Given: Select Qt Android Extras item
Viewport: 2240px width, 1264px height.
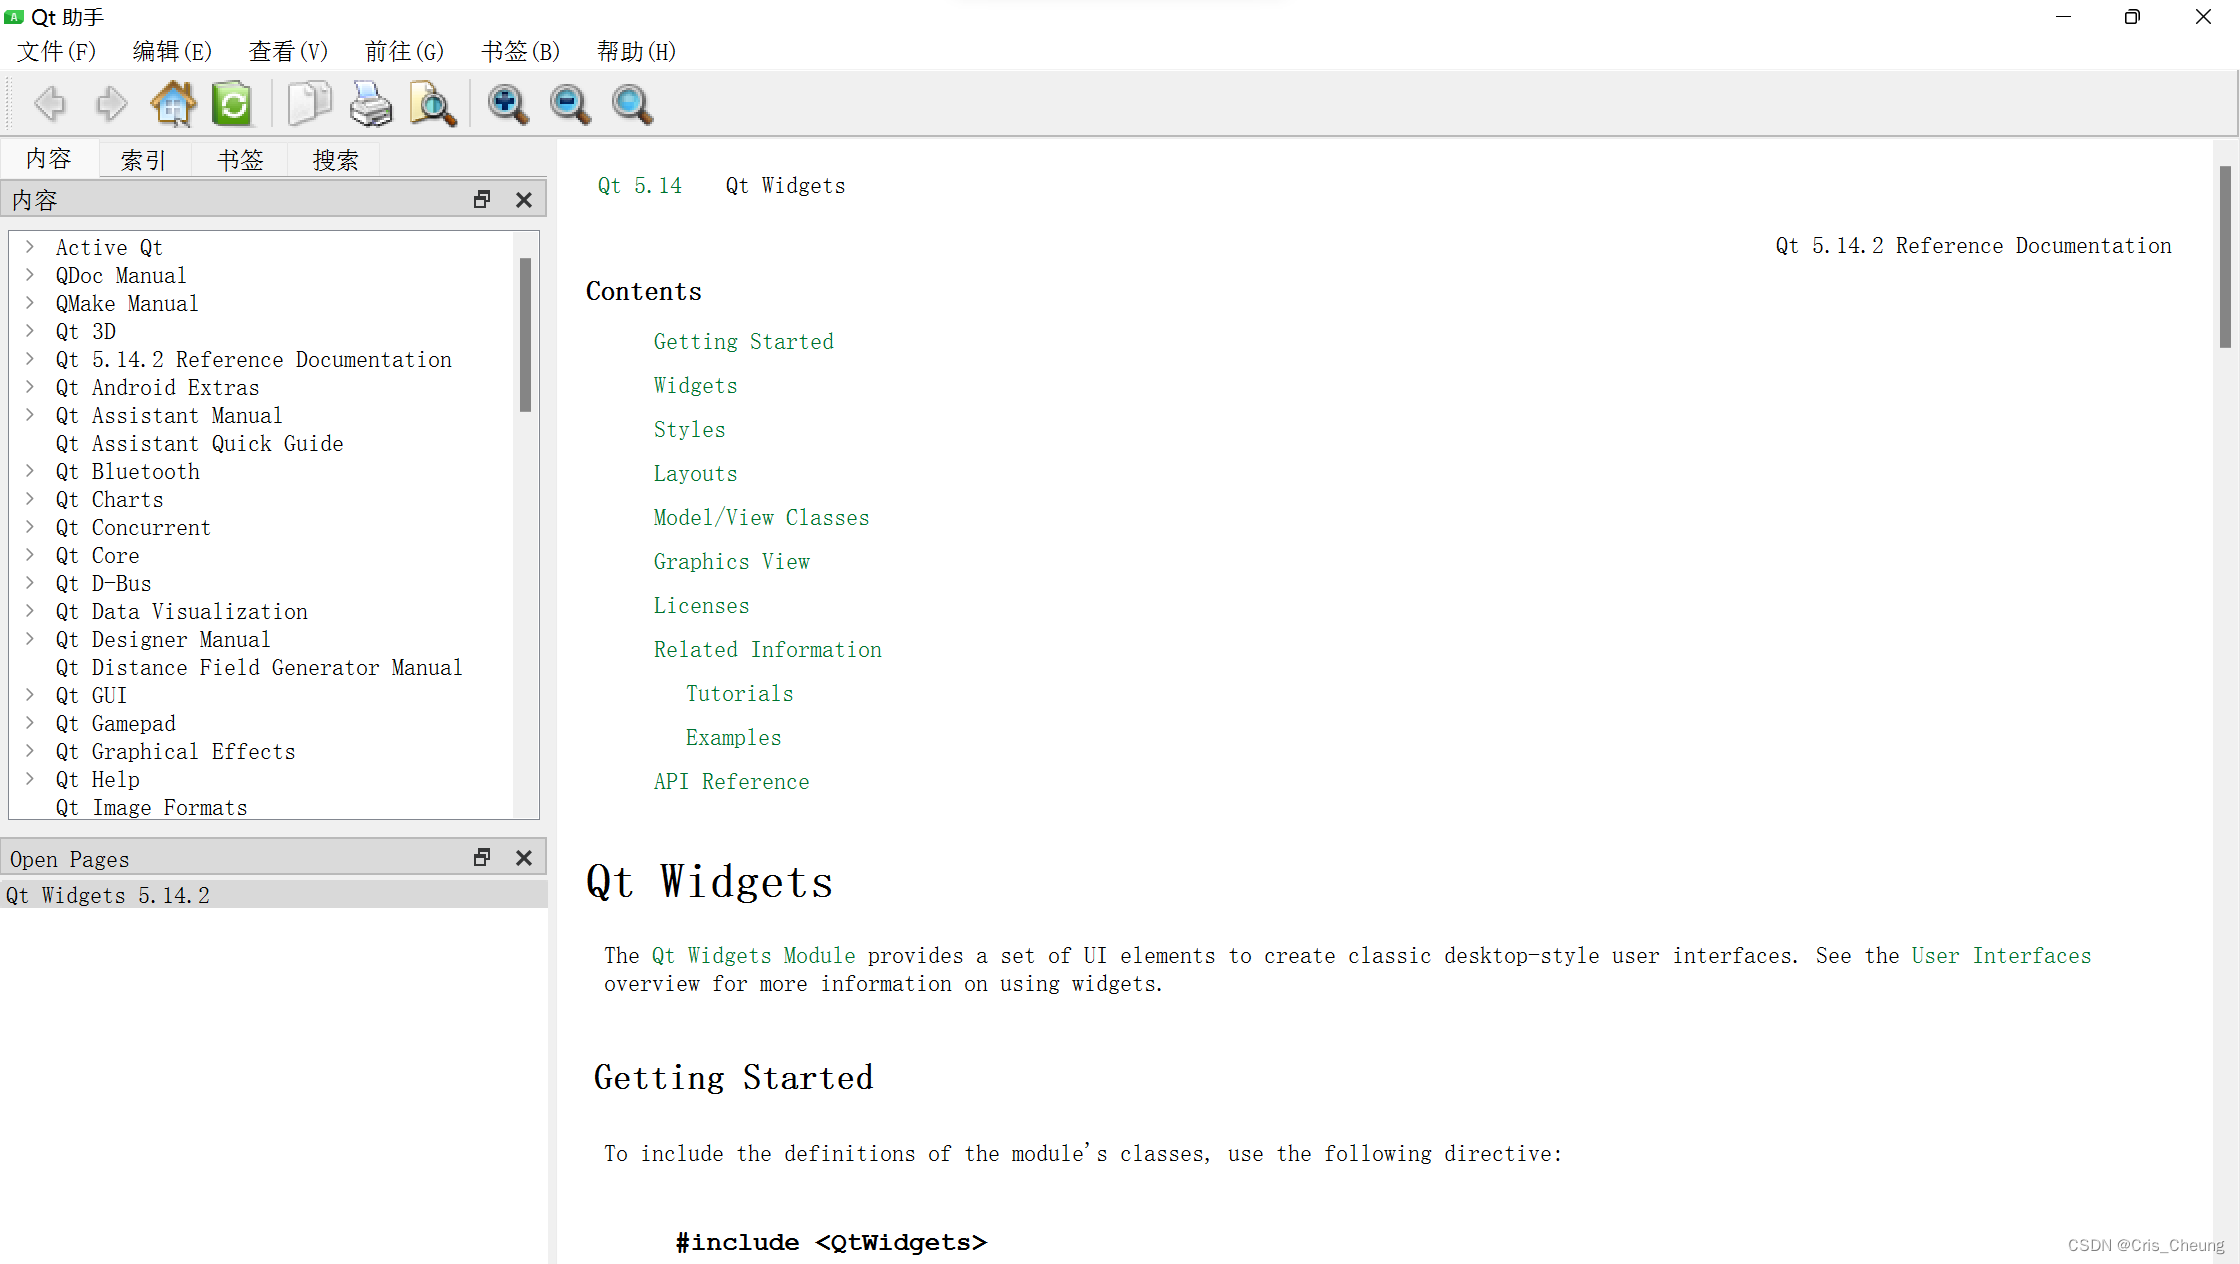Looking at the screenshot, I should pyautogui.click(x=157, y=387).
